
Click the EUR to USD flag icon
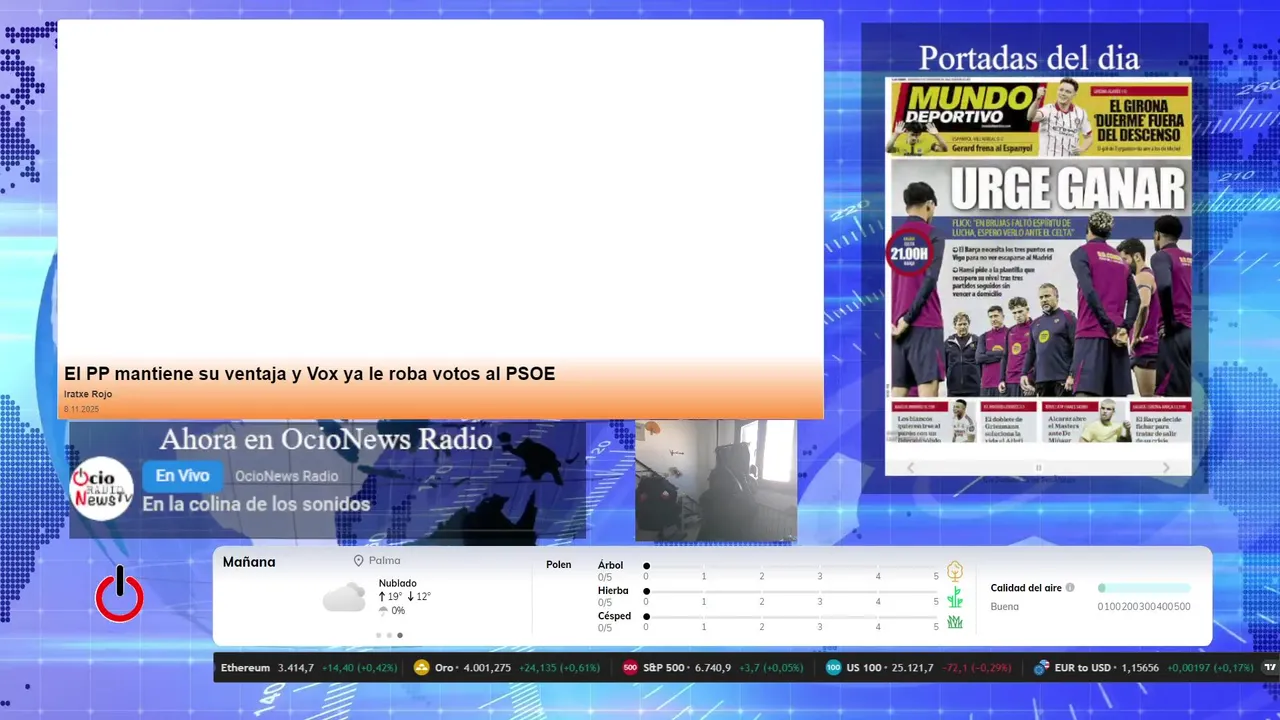coord(1042,667)
